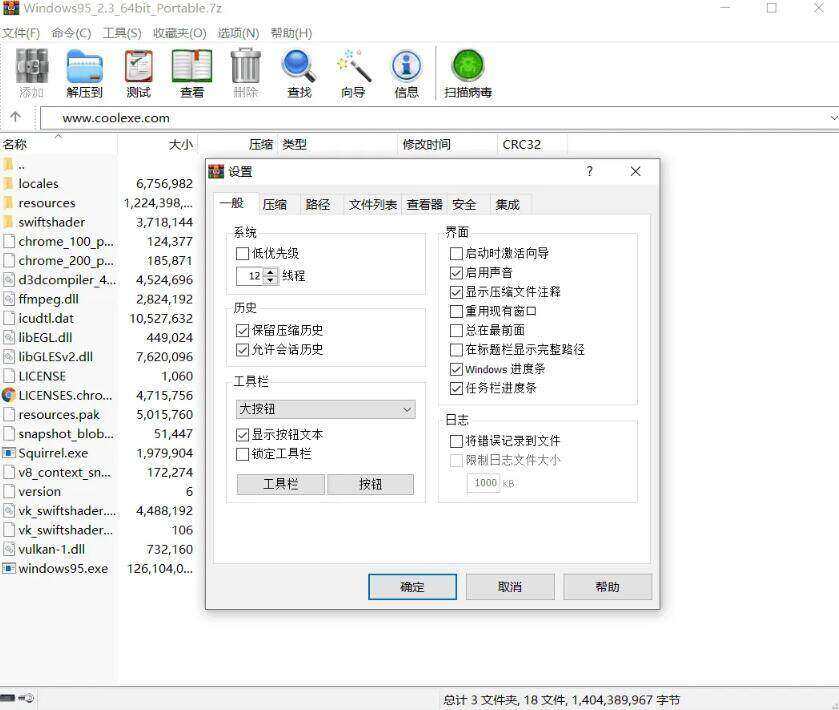
Task: Click the 测试 (Test) toolbar icon
Action: (x=139, y=66)
